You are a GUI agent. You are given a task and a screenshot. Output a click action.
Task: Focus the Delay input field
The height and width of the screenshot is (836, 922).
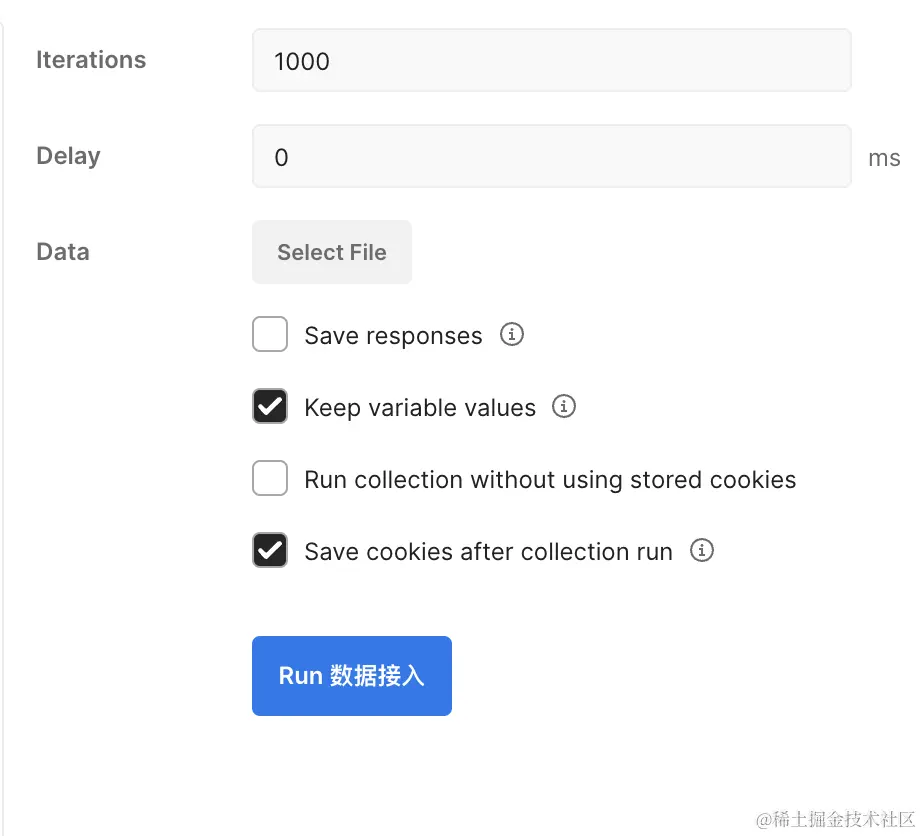551,157
